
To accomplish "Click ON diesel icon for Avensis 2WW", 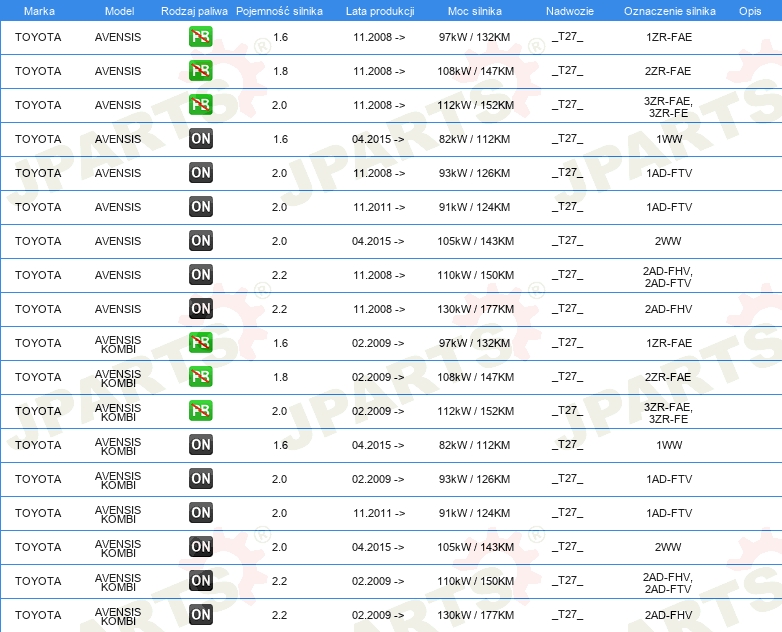I will coord(200,240).
